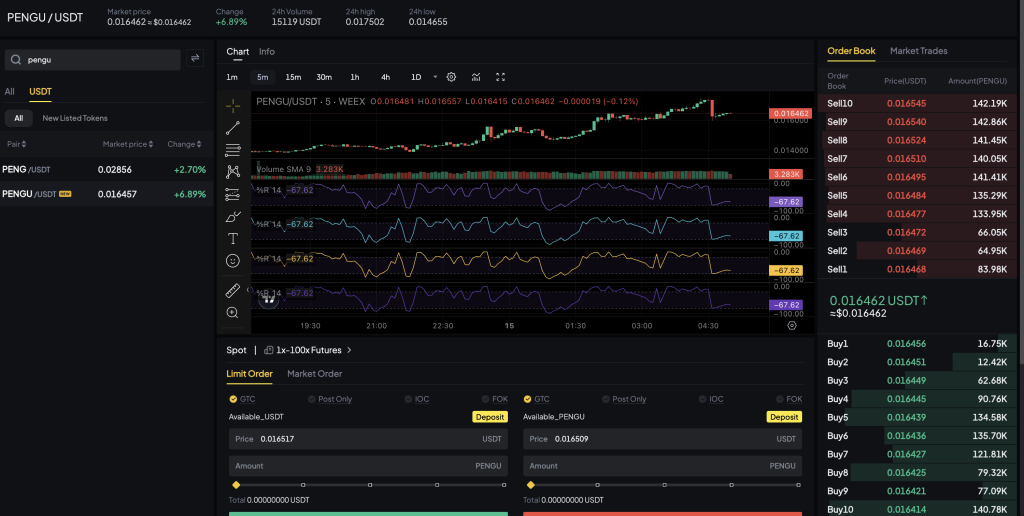This screenshot has width=1024, height=516.
Task: Expand the 1x-100x Futures chevron
Action: (x=349, y=350)
